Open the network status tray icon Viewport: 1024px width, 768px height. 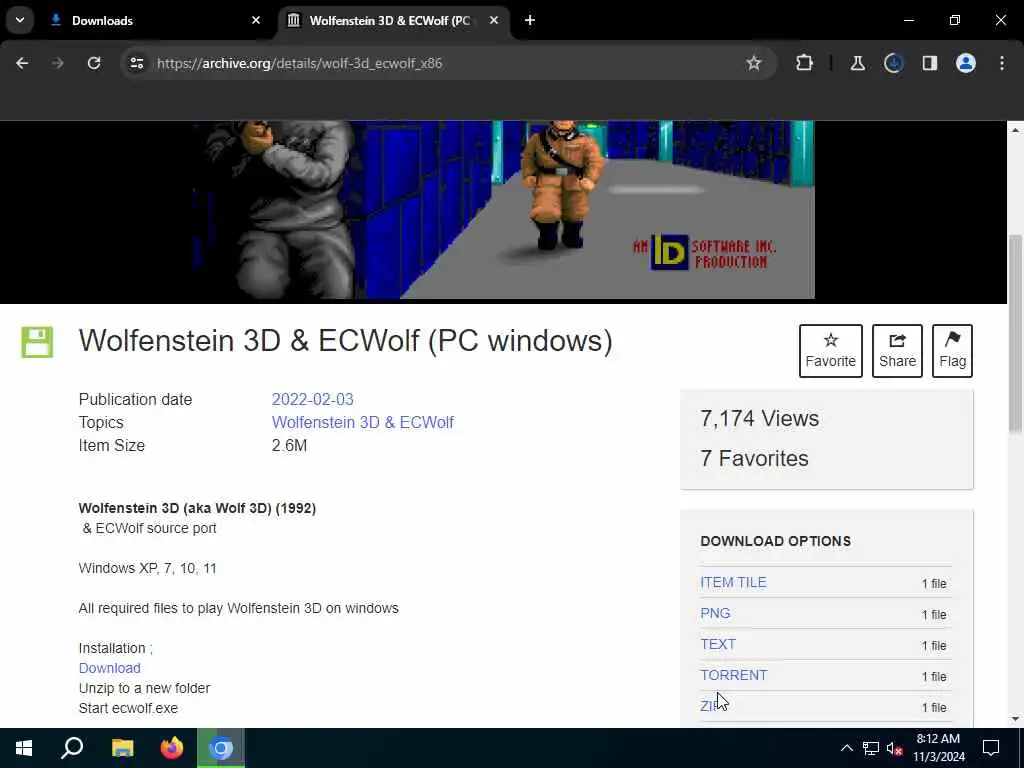click(x=871, y=748)
